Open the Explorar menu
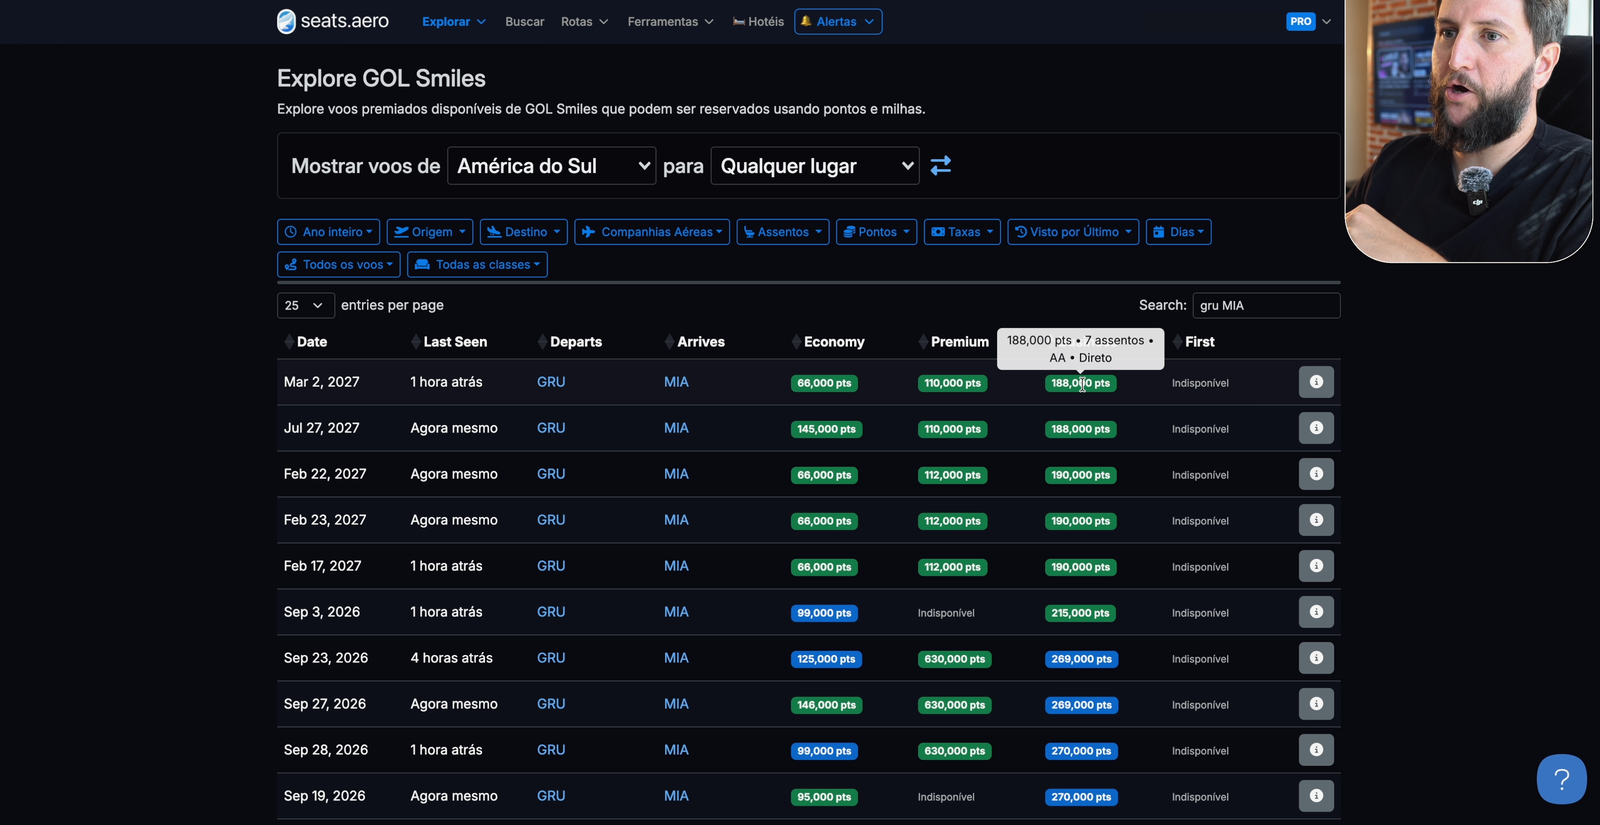 [454, 22]
